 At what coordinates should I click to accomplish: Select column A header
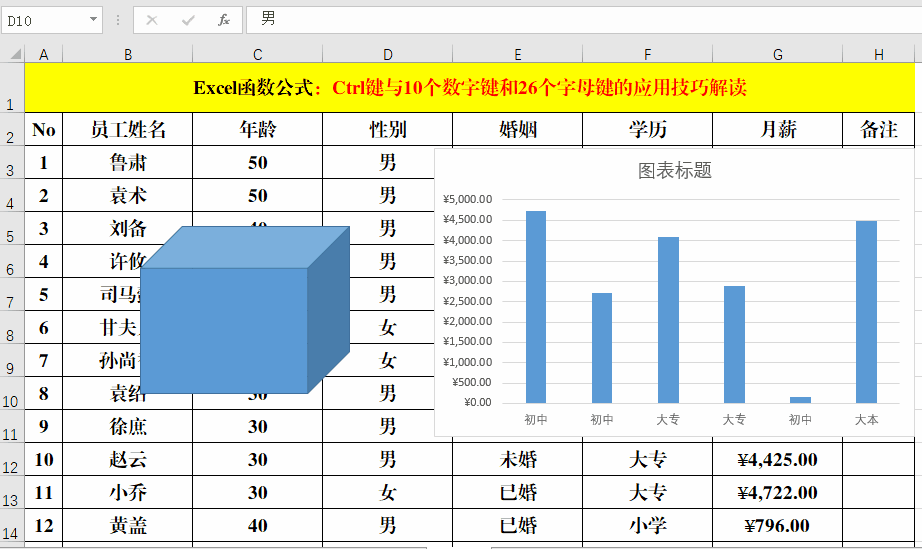click(x=44, y=54)
